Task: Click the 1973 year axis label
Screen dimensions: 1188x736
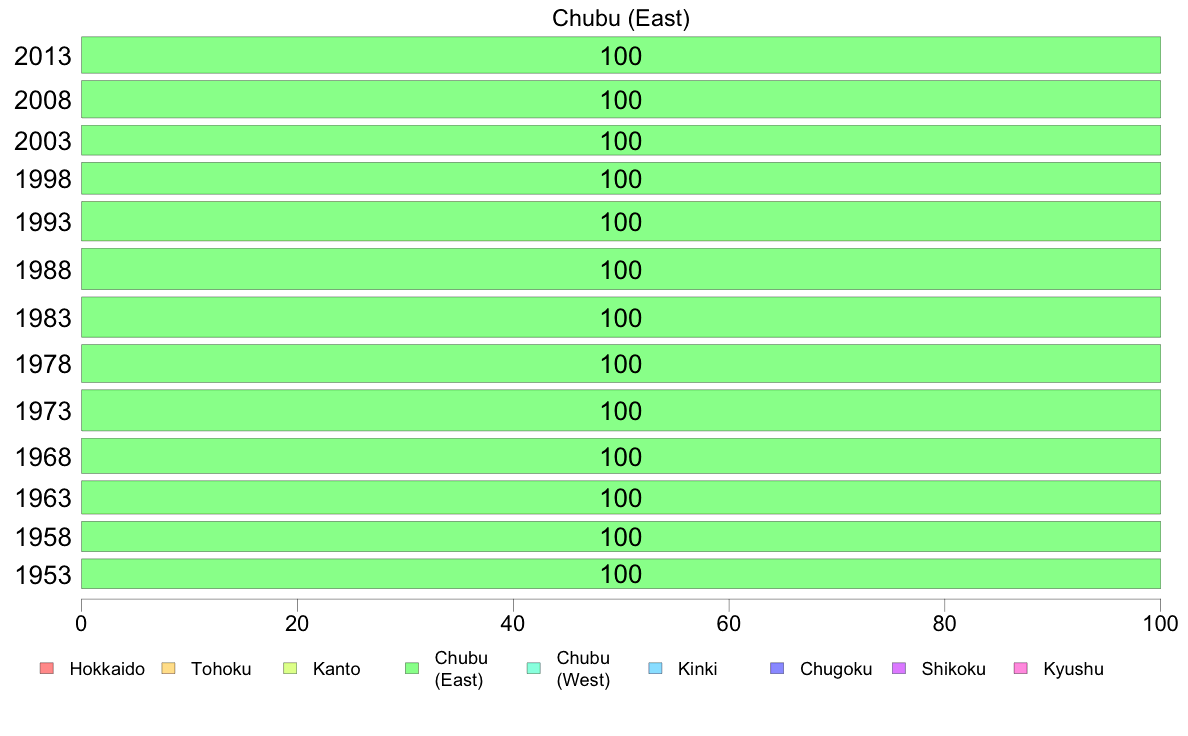Action: (x=43, y=411)
